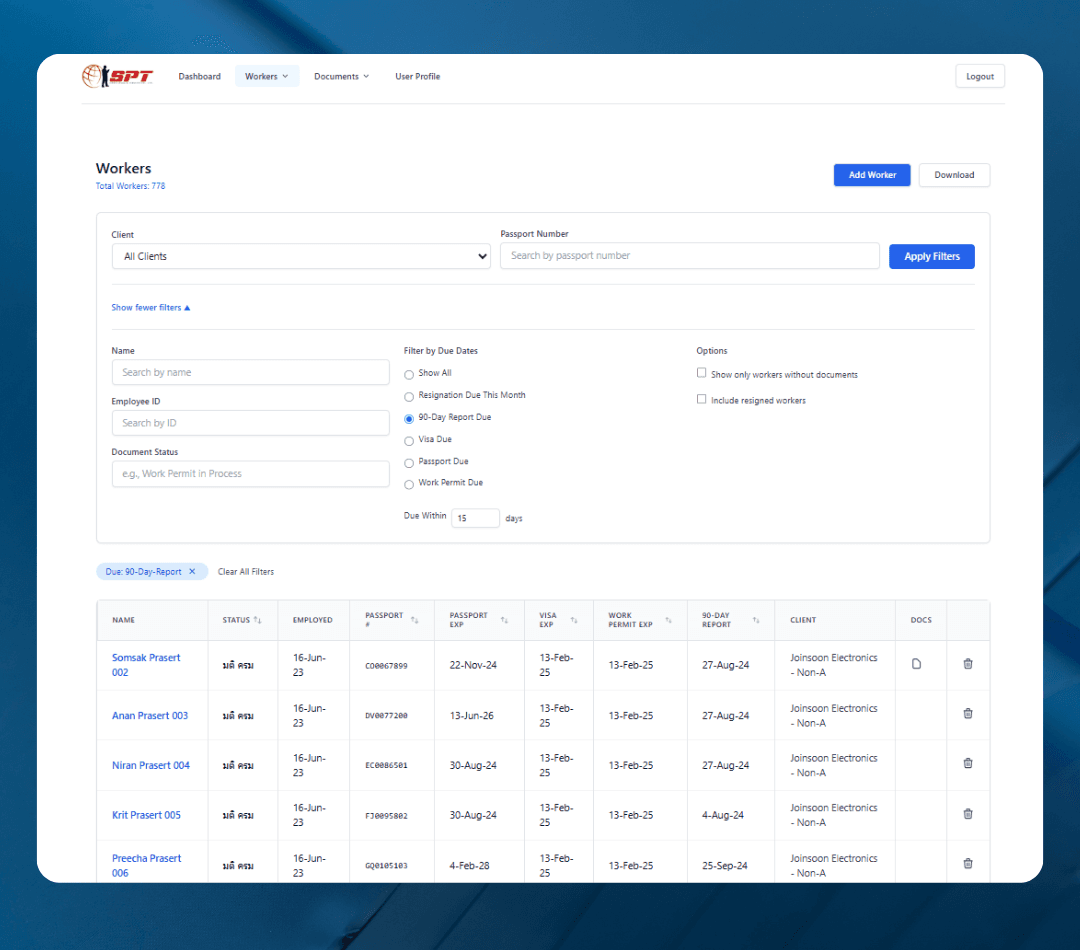Open worker Somsak Prasert 002
Screen dimensions: 1080x950
(146, 665)
